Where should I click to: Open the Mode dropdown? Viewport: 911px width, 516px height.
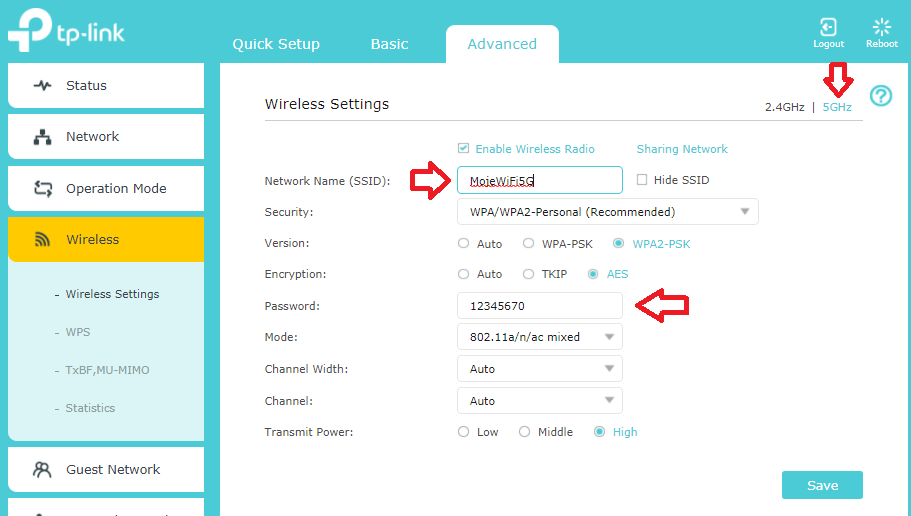539,337
